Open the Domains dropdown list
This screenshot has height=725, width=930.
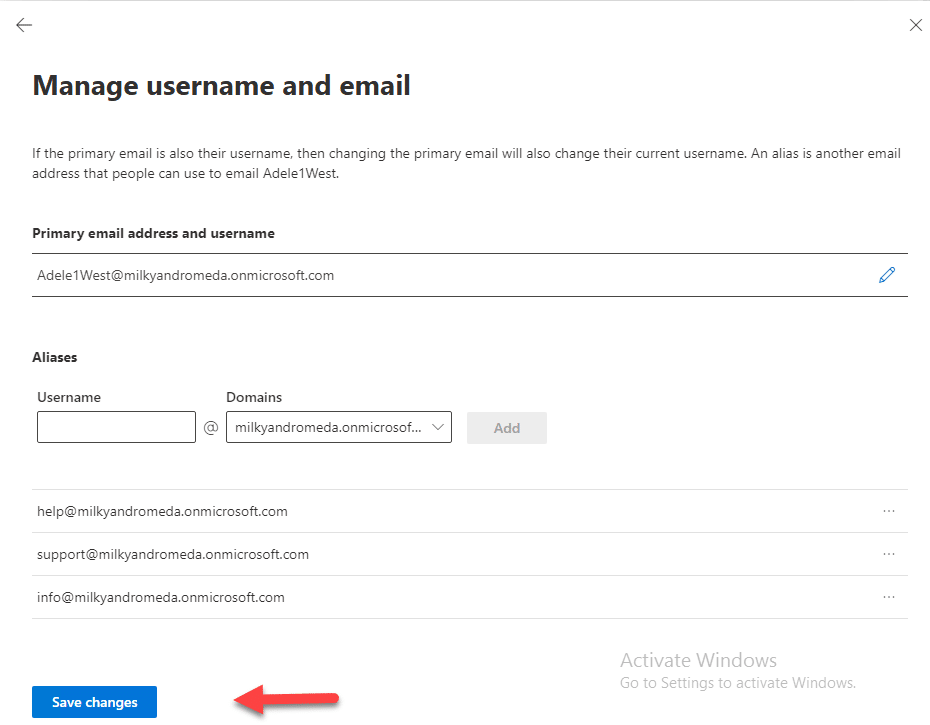pyautogui.click(x=339, y=427)
